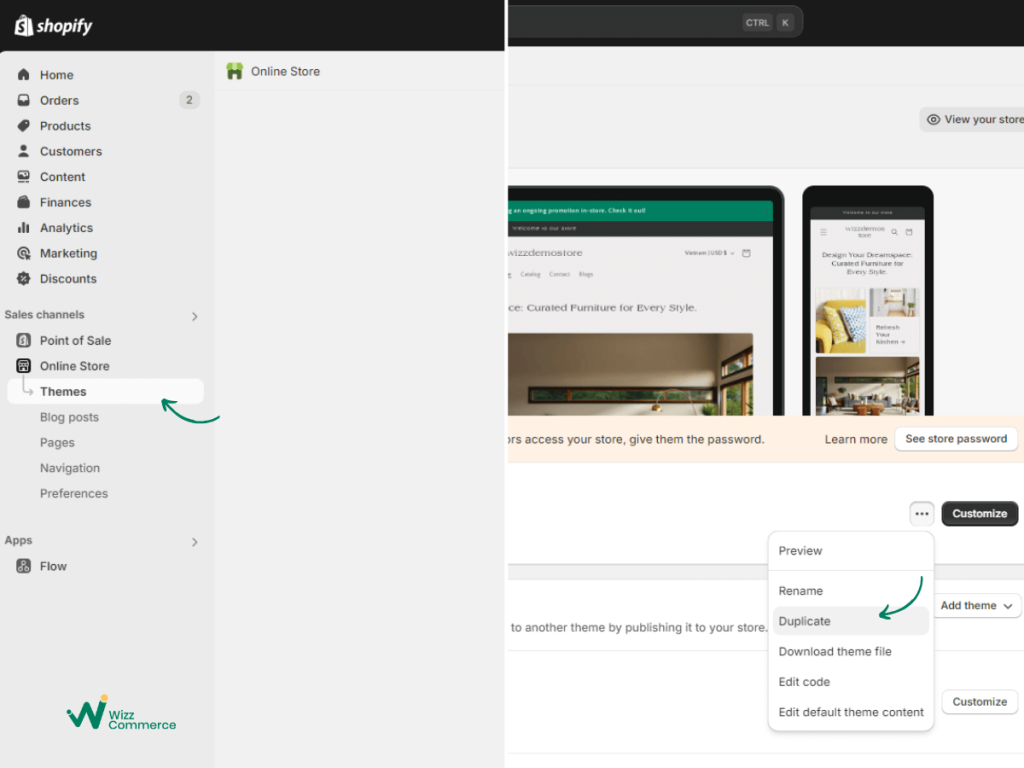
Task: Open Flow app icon
Action: (24, 566)
